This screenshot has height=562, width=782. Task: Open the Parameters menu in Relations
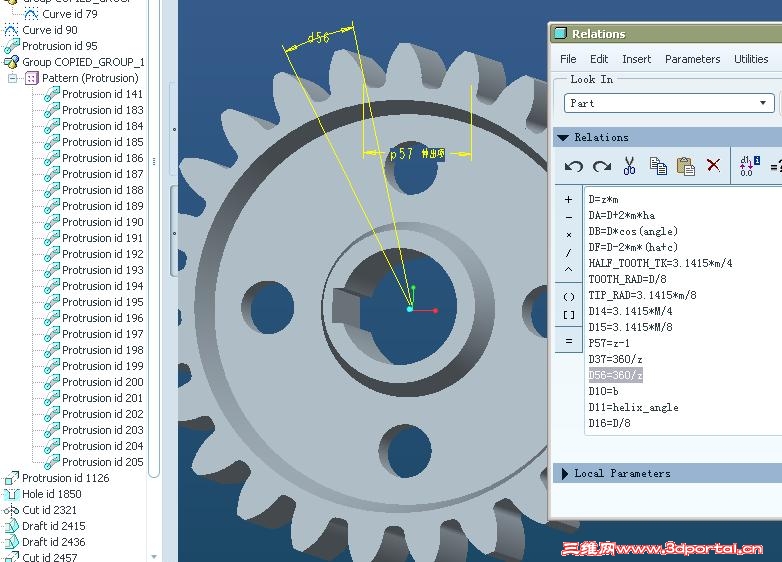692,59
